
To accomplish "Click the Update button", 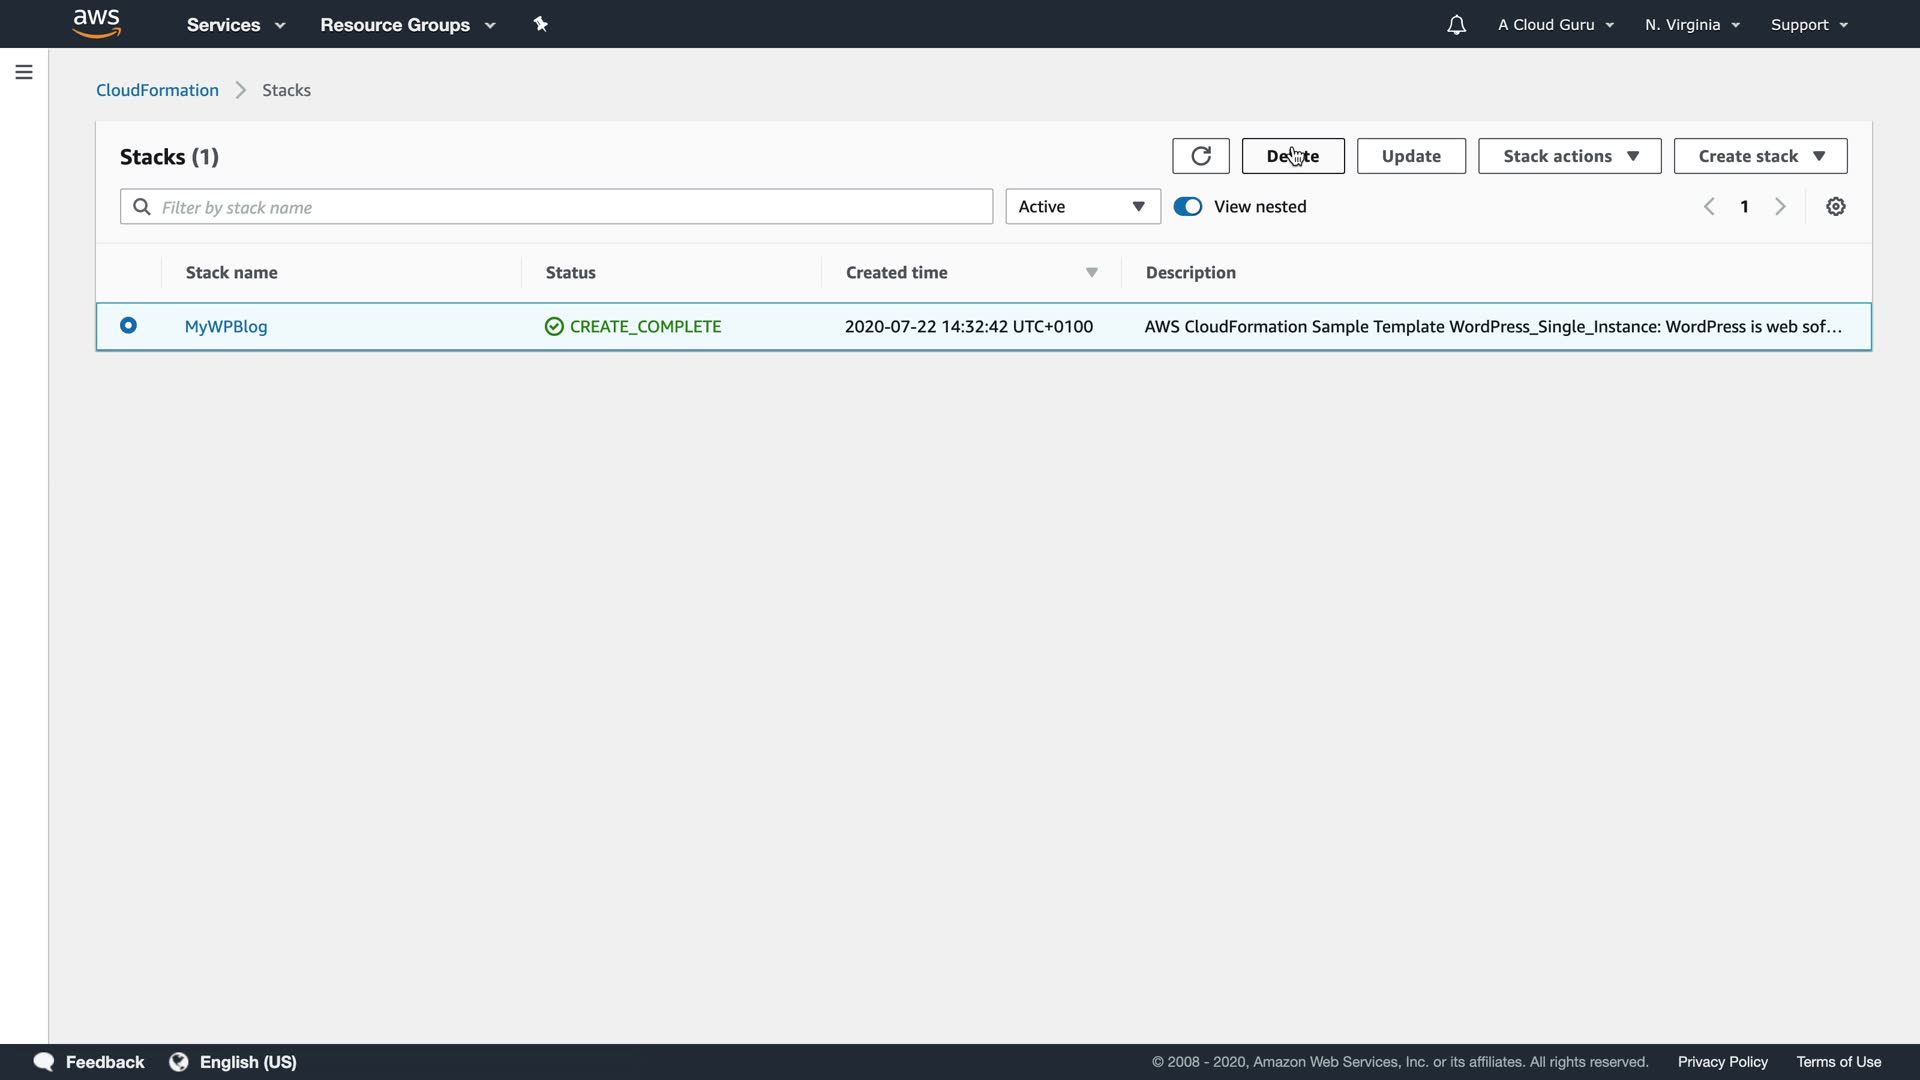I will (x=1411, y=156).
